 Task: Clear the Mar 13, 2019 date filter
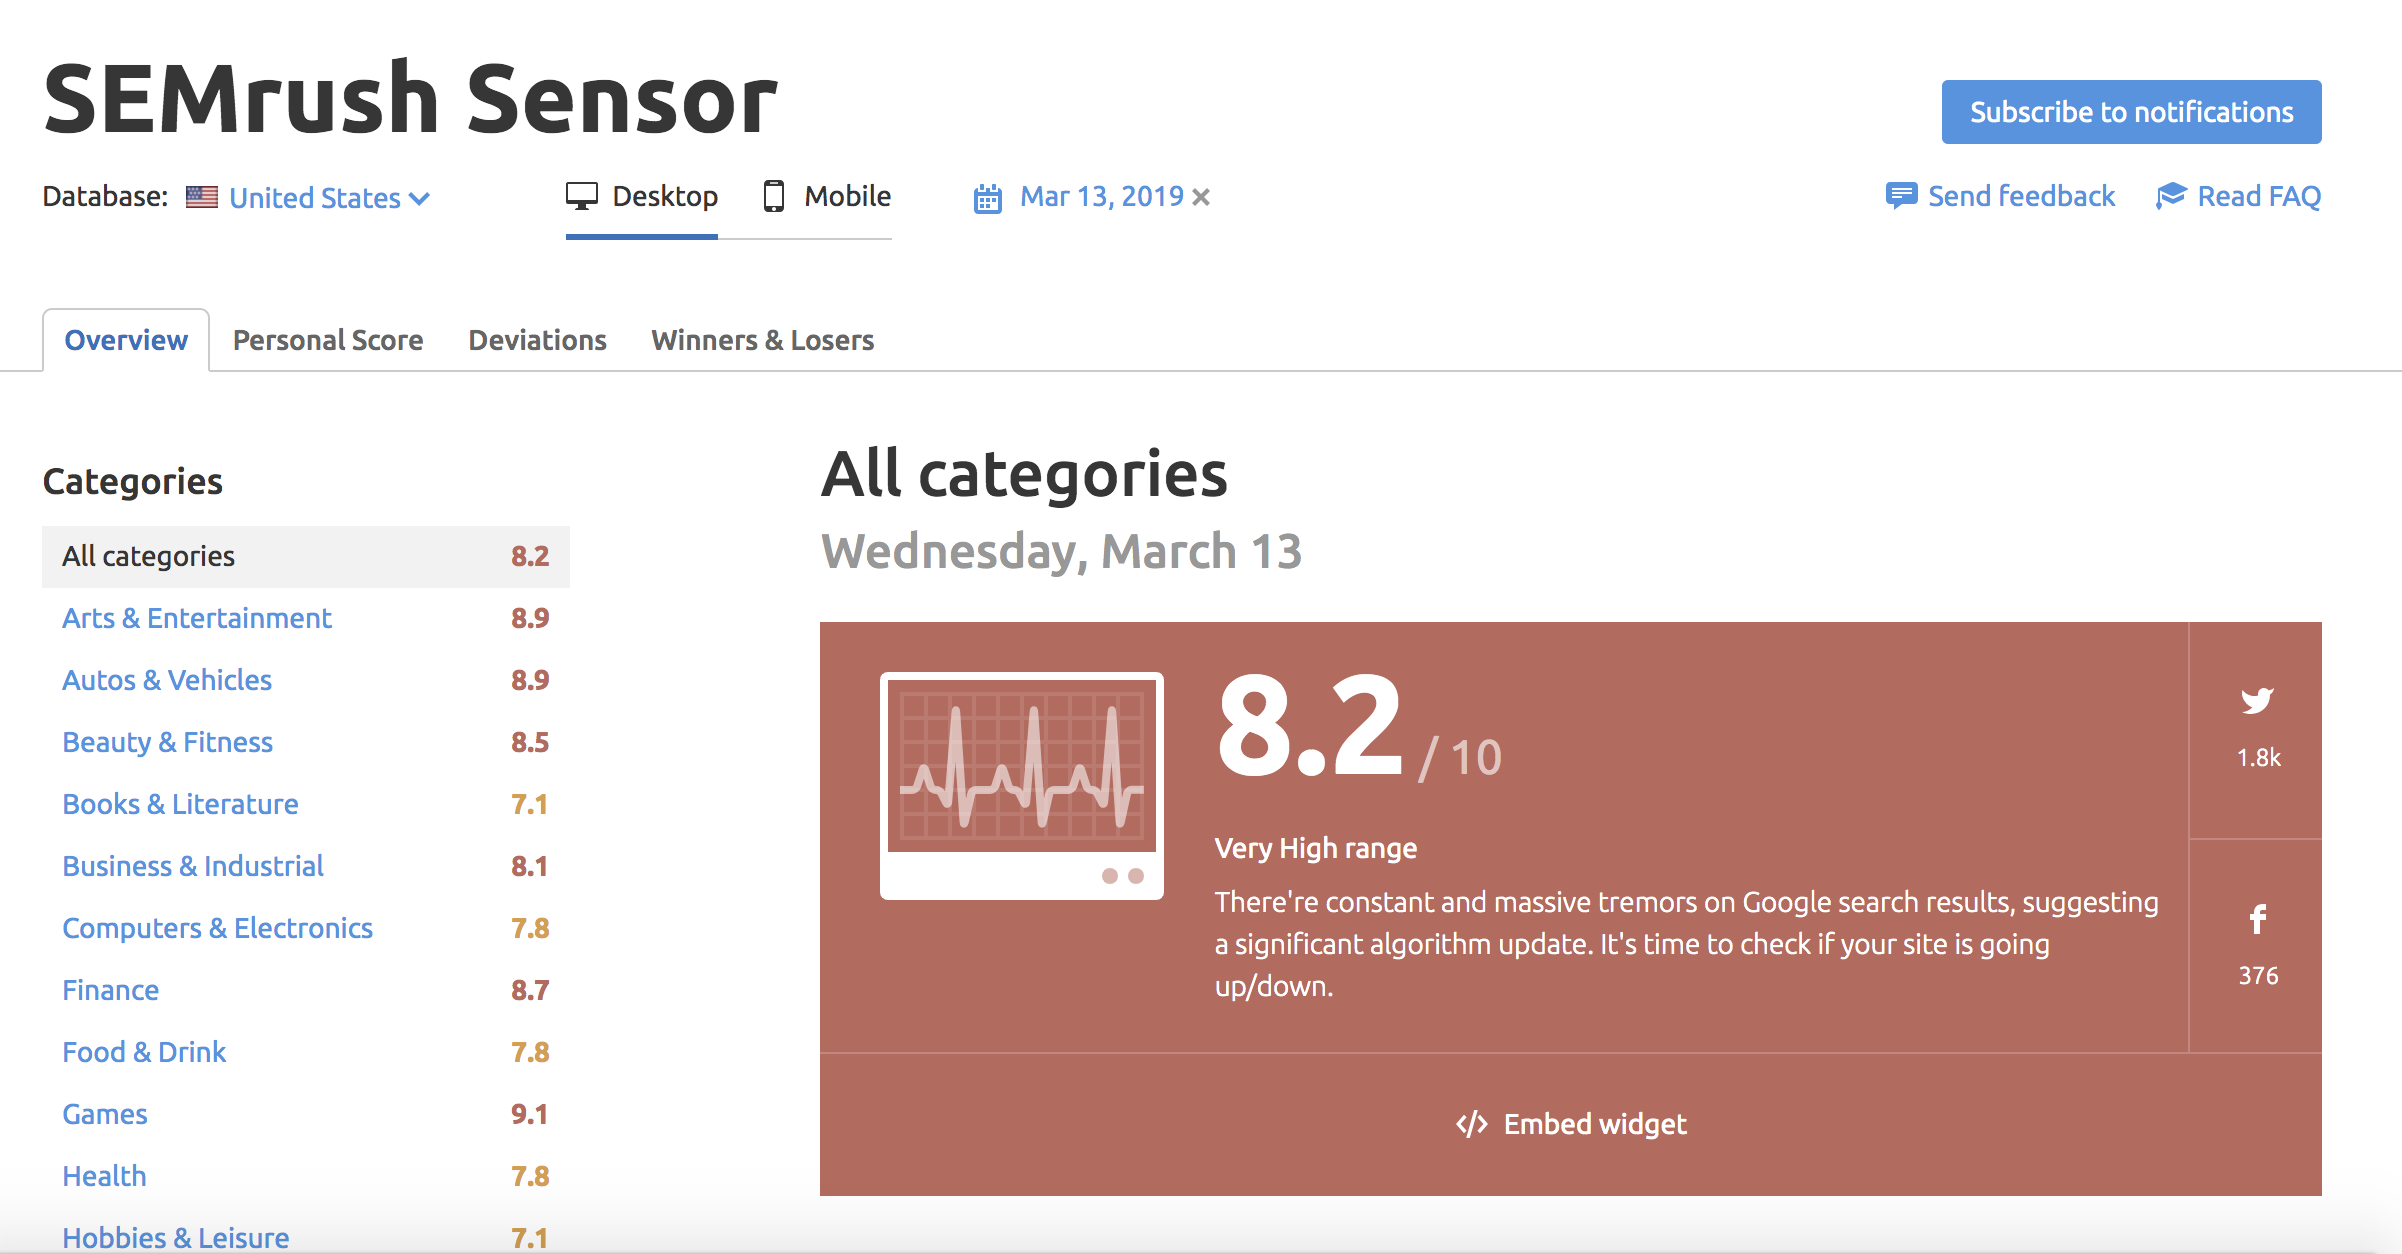(1201, 197)
